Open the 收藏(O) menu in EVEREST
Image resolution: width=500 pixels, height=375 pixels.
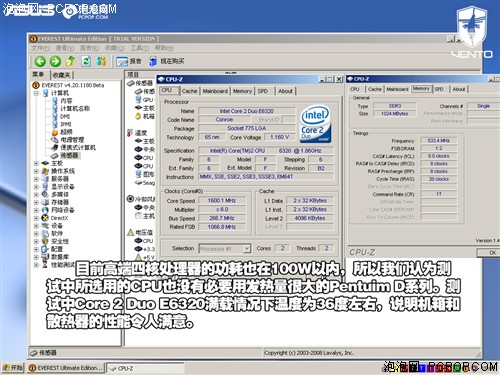coord(115,48)
